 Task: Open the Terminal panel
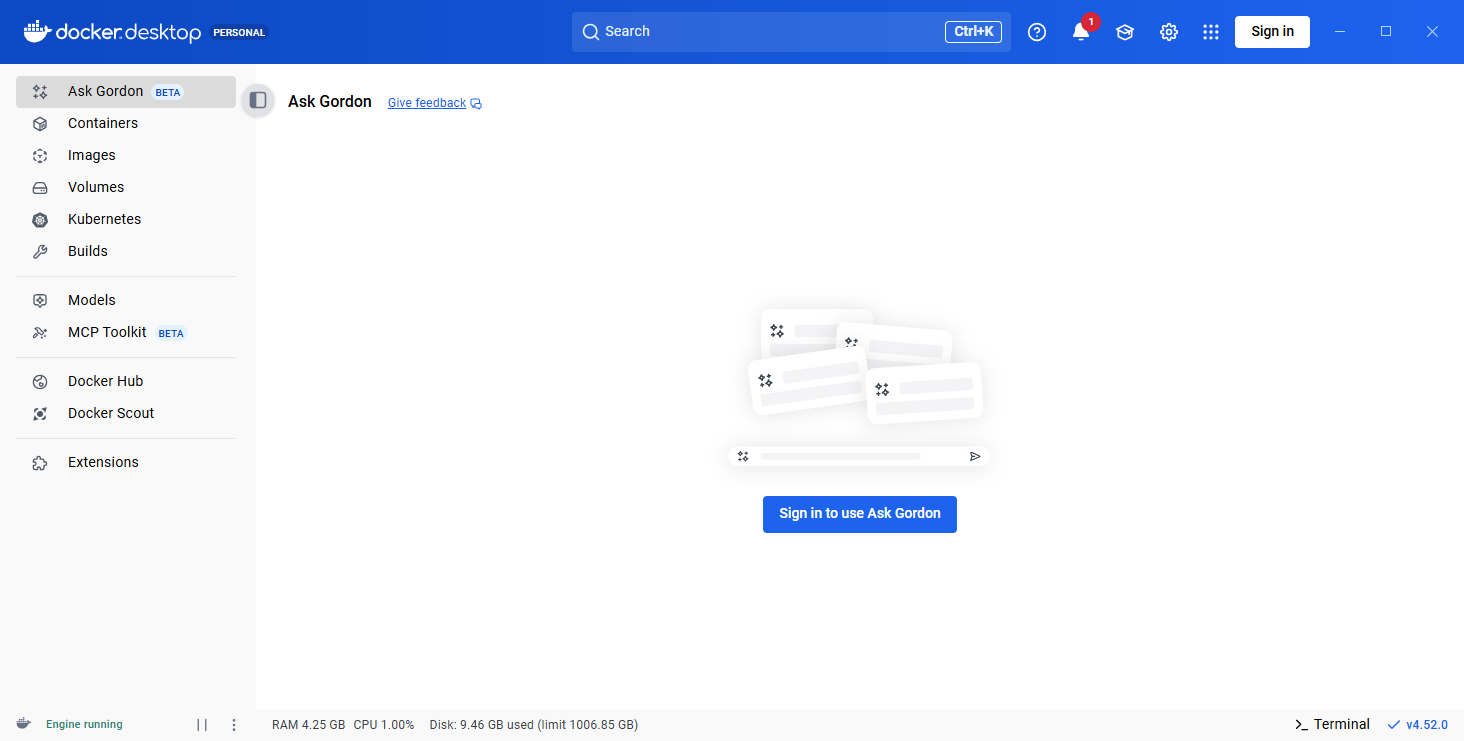coord(1332,725)
